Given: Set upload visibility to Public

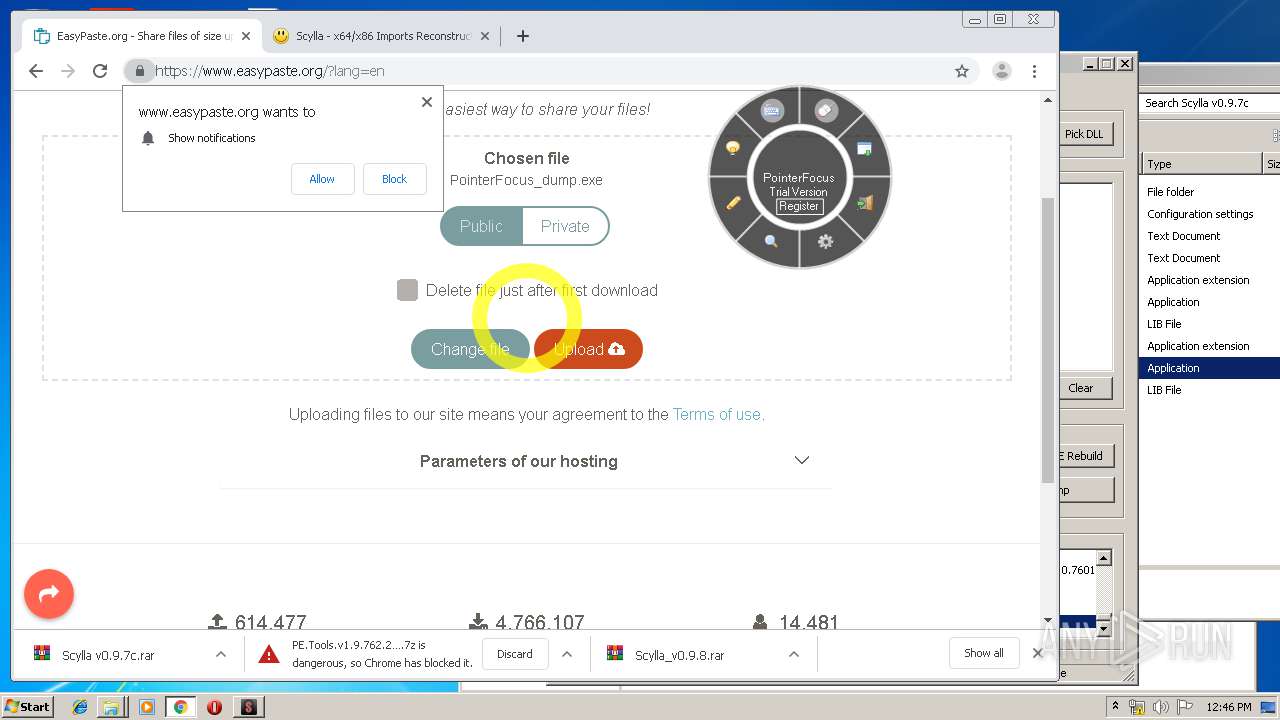Looking at the screenshot, I should (x=481, y=226).
